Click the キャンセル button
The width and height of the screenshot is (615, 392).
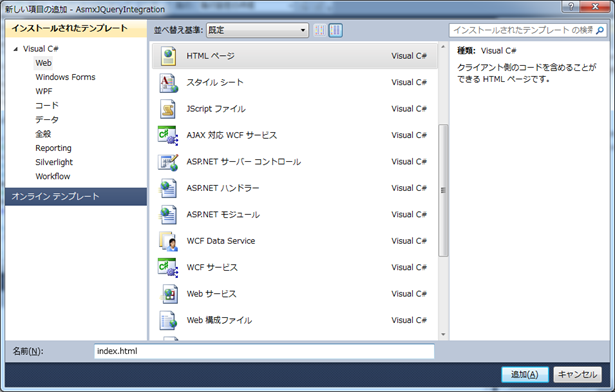point(577,374)
